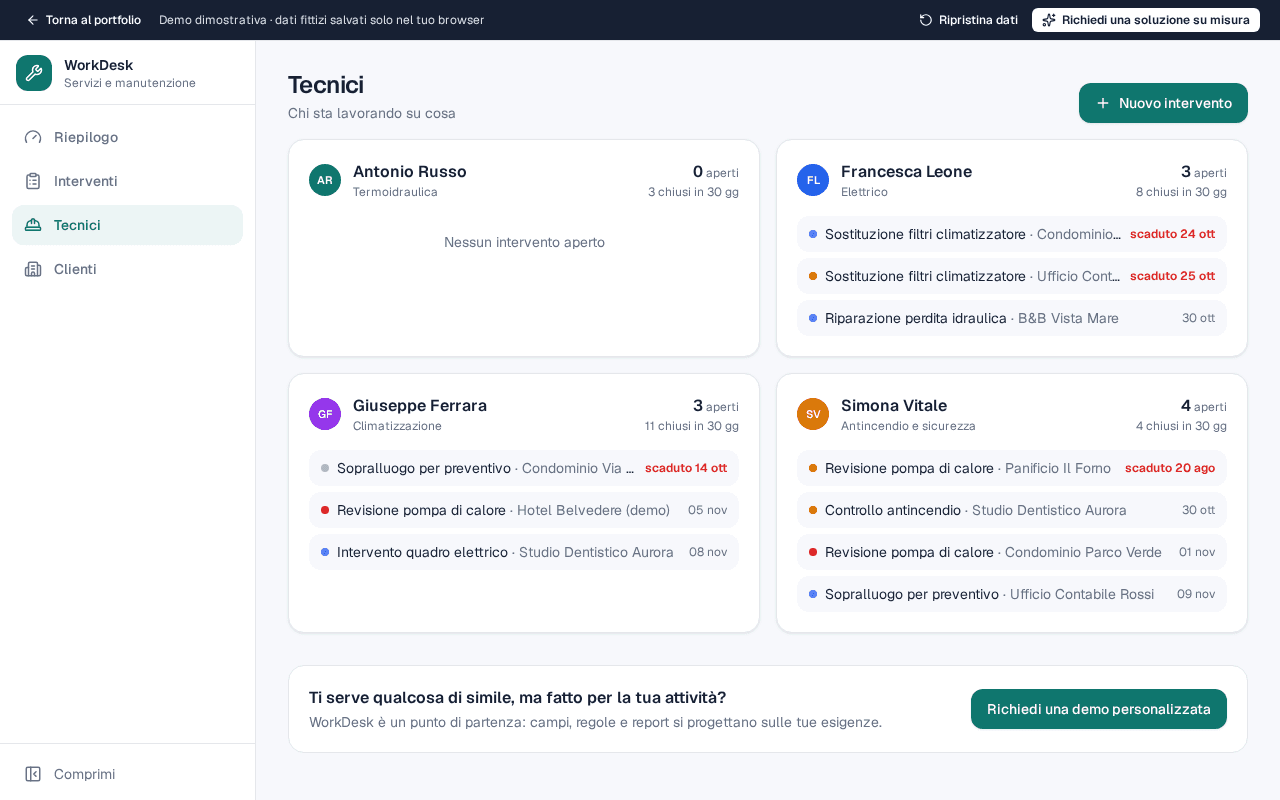Click the text Nessun intervento aperto

524,242
